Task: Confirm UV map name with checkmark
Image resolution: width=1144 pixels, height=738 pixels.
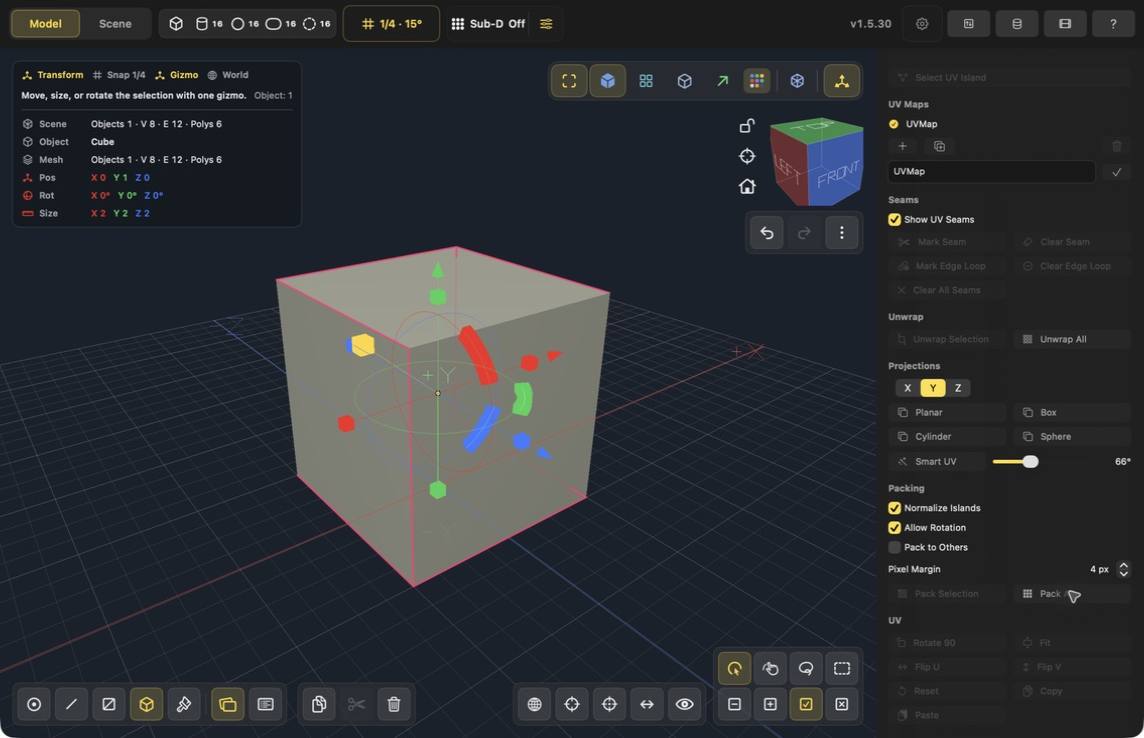Action: point(1116,172)
